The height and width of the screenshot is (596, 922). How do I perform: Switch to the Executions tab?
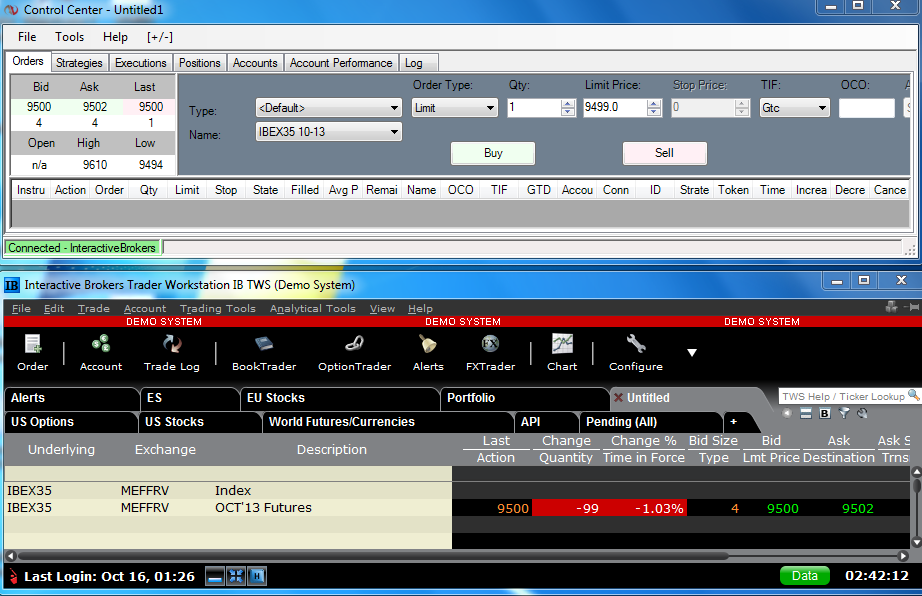coord(141,63)
